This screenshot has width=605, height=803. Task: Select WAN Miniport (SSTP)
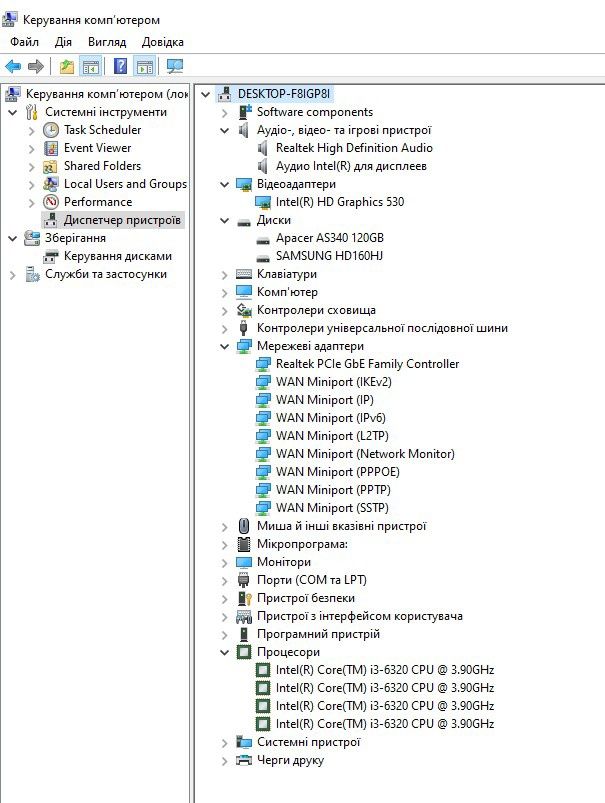(332, 508)
